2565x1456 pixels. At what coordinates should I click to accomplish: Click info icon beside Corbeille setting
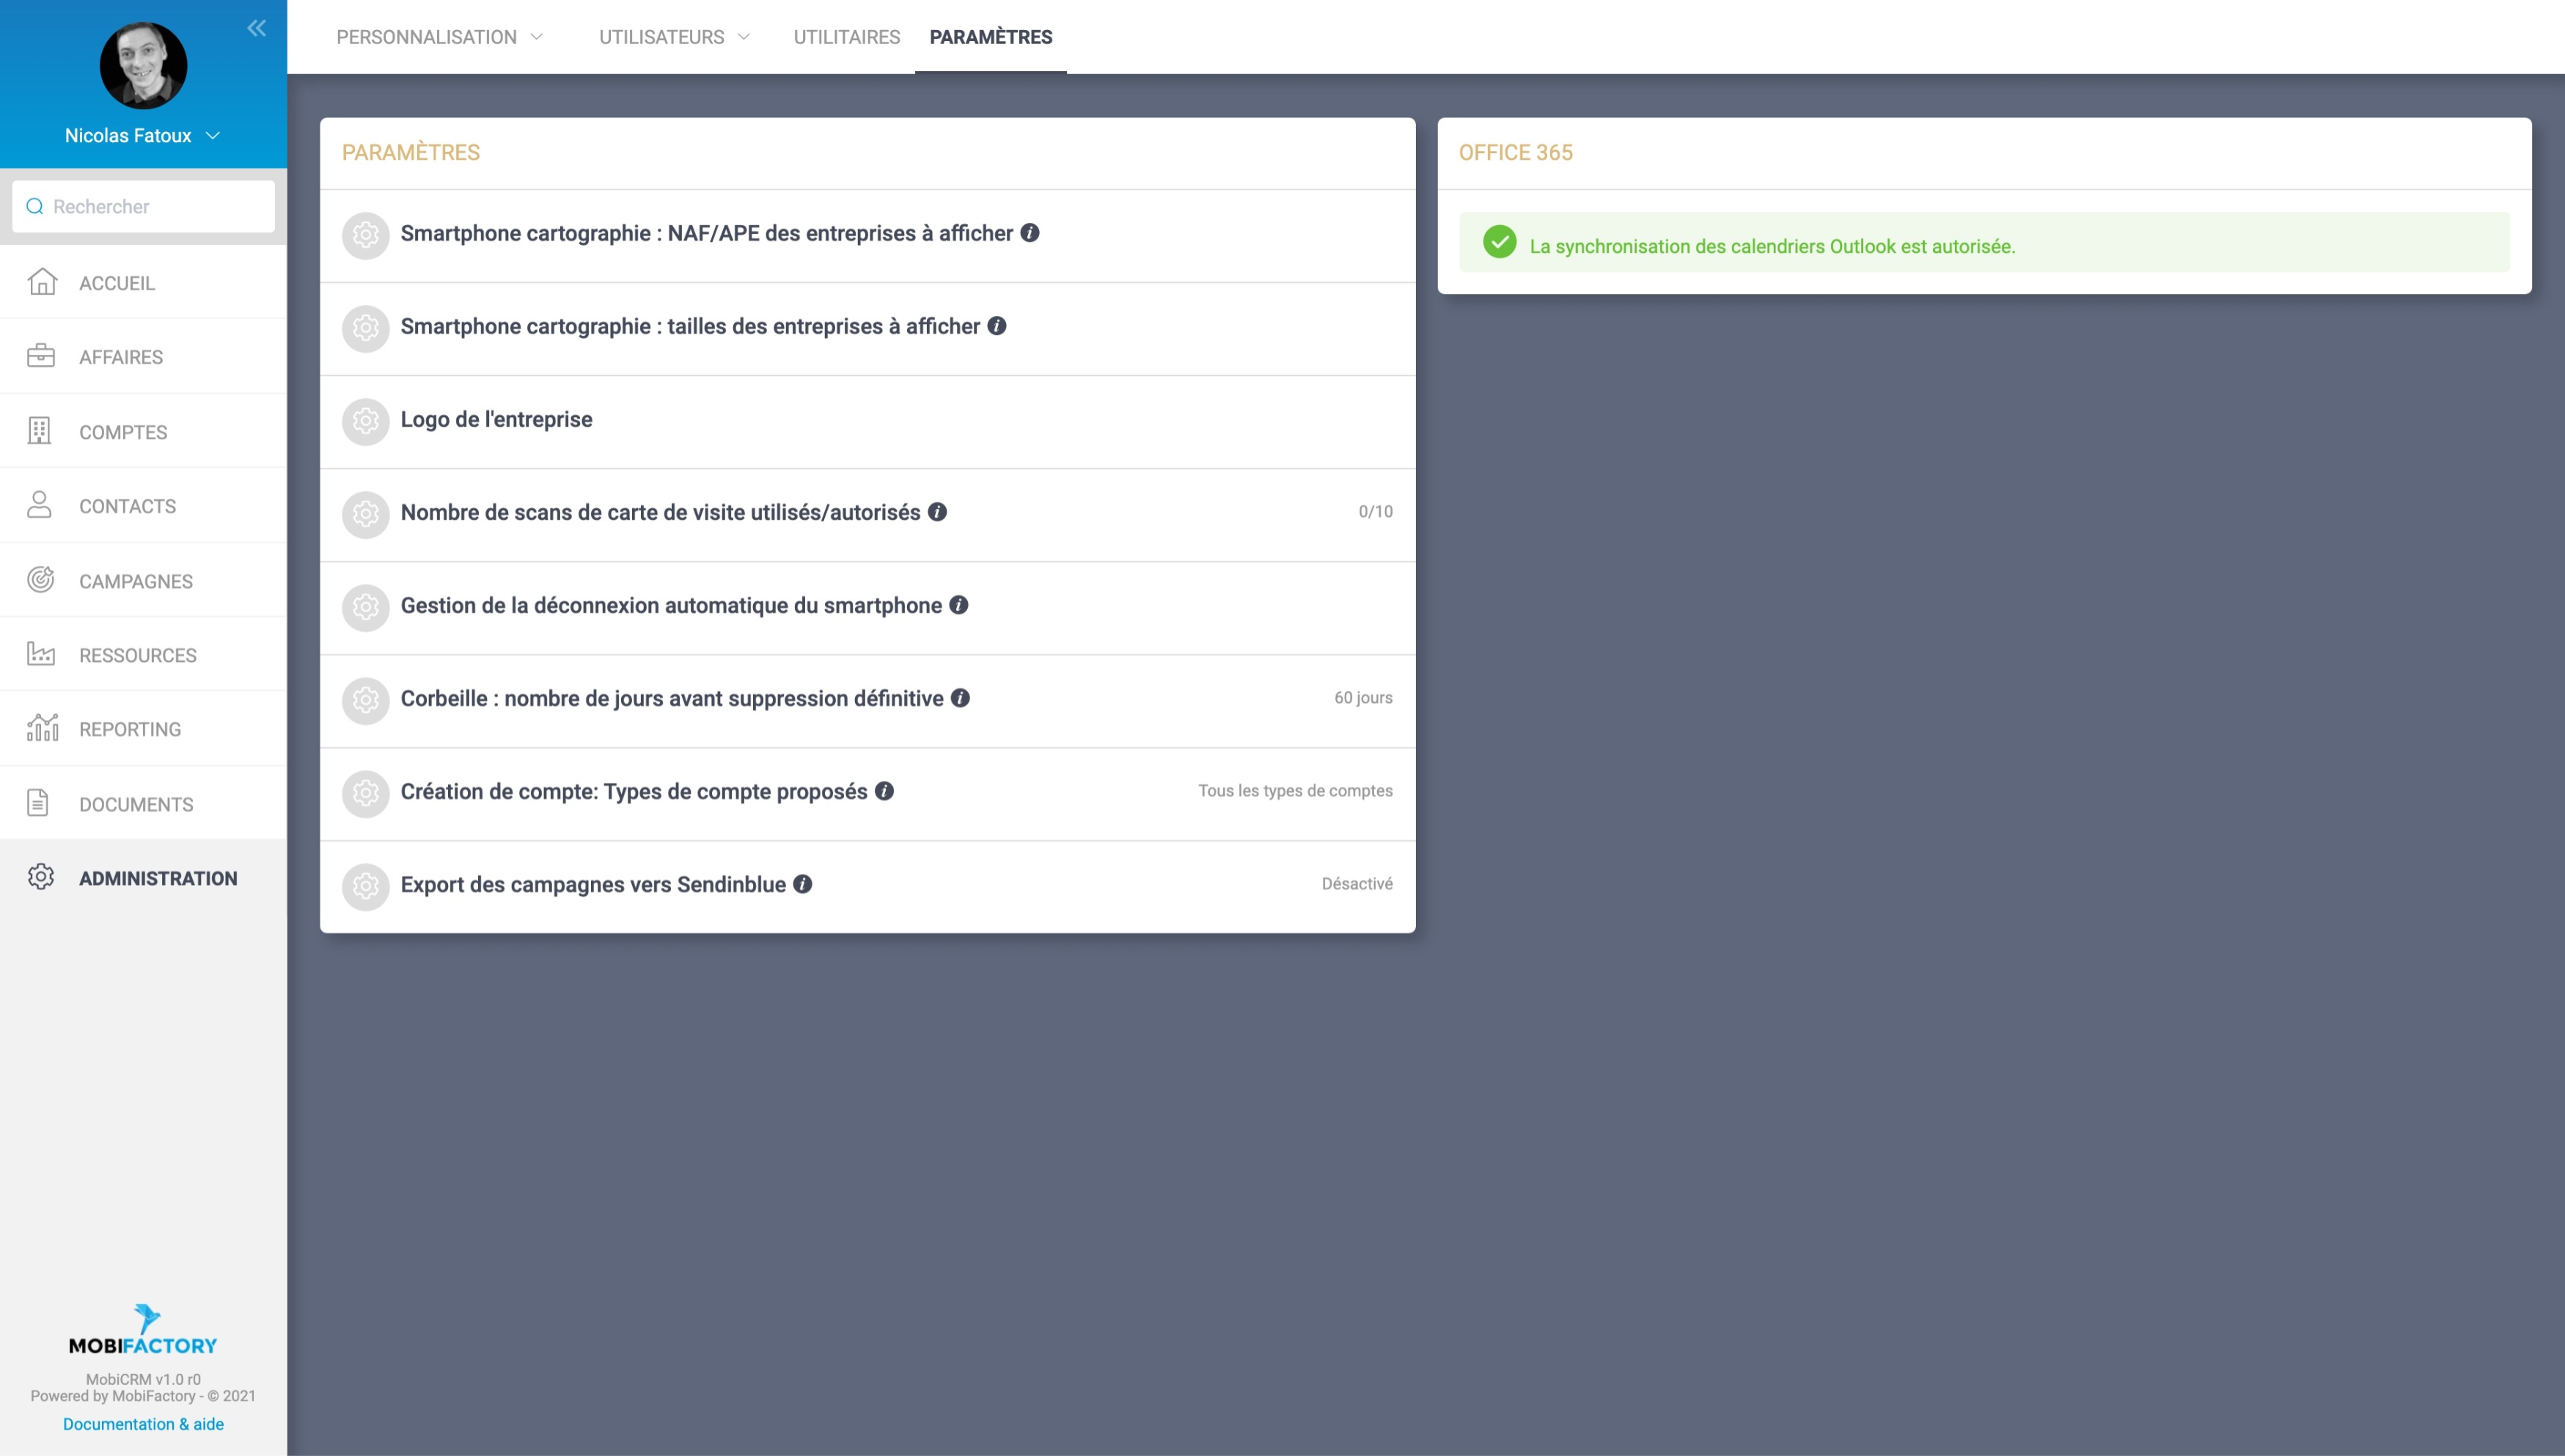pos(960,698)
